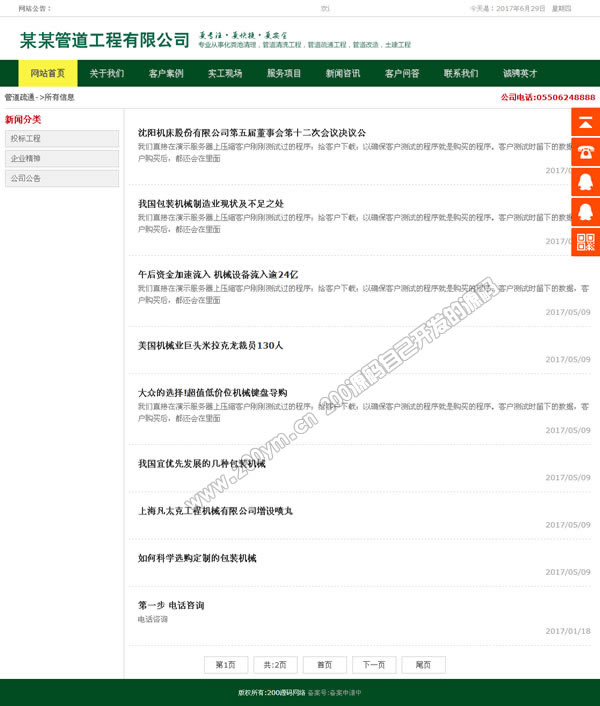Click the 管道疏通 breadcrumb link
The height and width of the screenshot is (706, 600).
[20, 97]
